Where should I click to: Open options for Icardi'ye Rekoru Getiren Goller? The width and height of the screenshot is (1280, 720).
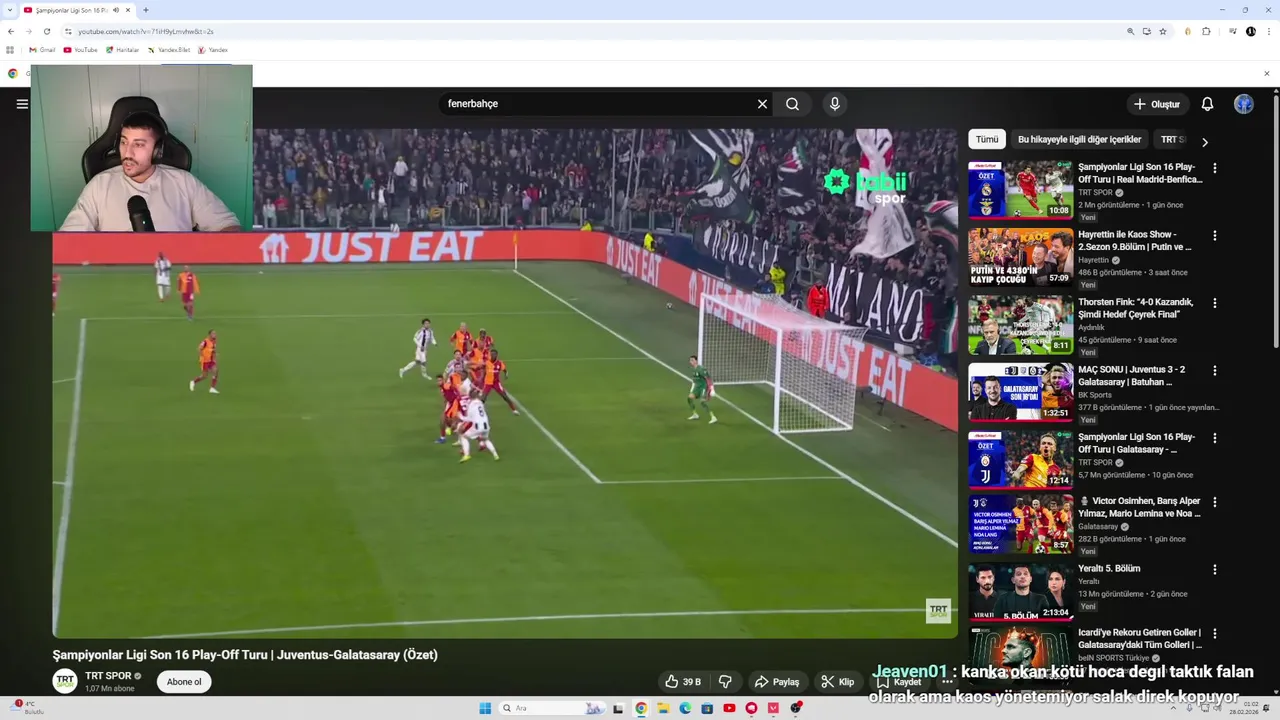coord(1215,634)
